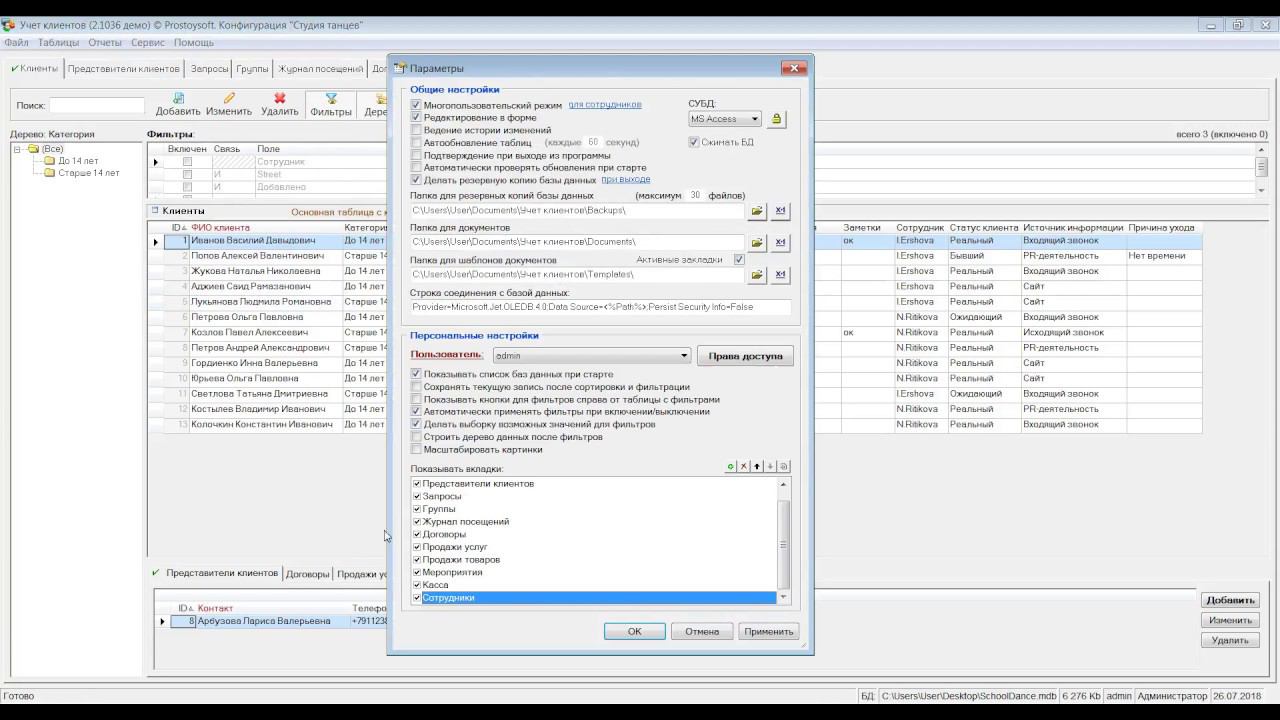Click row expander arrow for Иванов Василий Давыдович
This screenshot has width=1280, height=720.
click(155, 241)
